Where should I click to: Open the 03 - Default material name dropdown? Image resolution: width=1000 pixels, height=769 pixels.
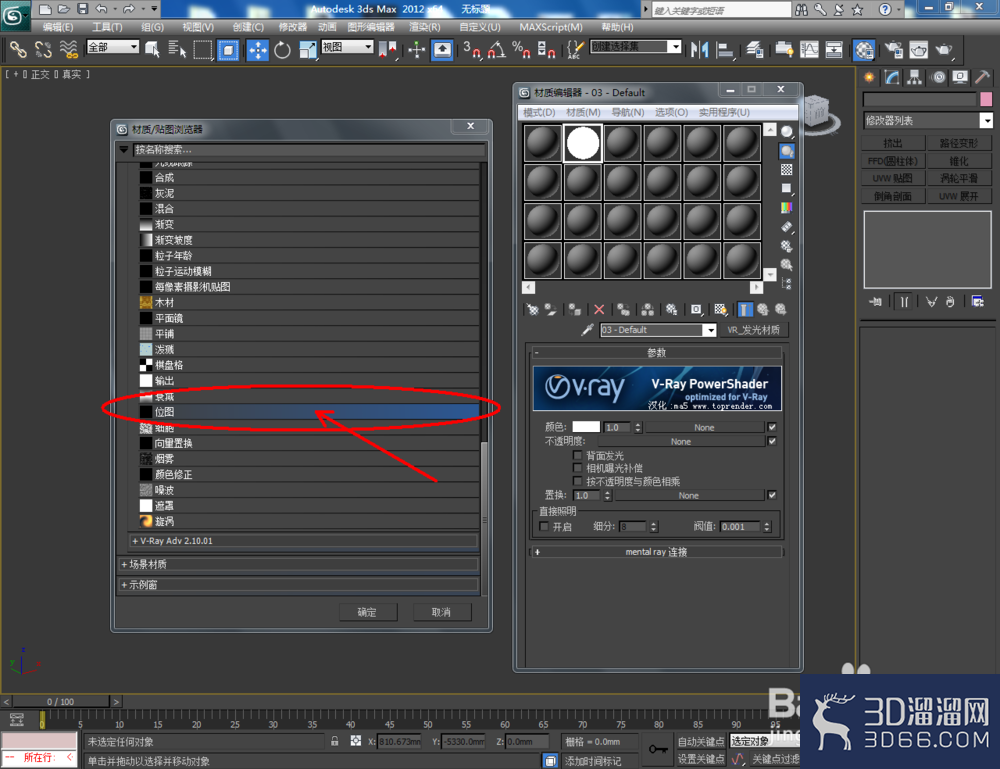tap(709, 330)
